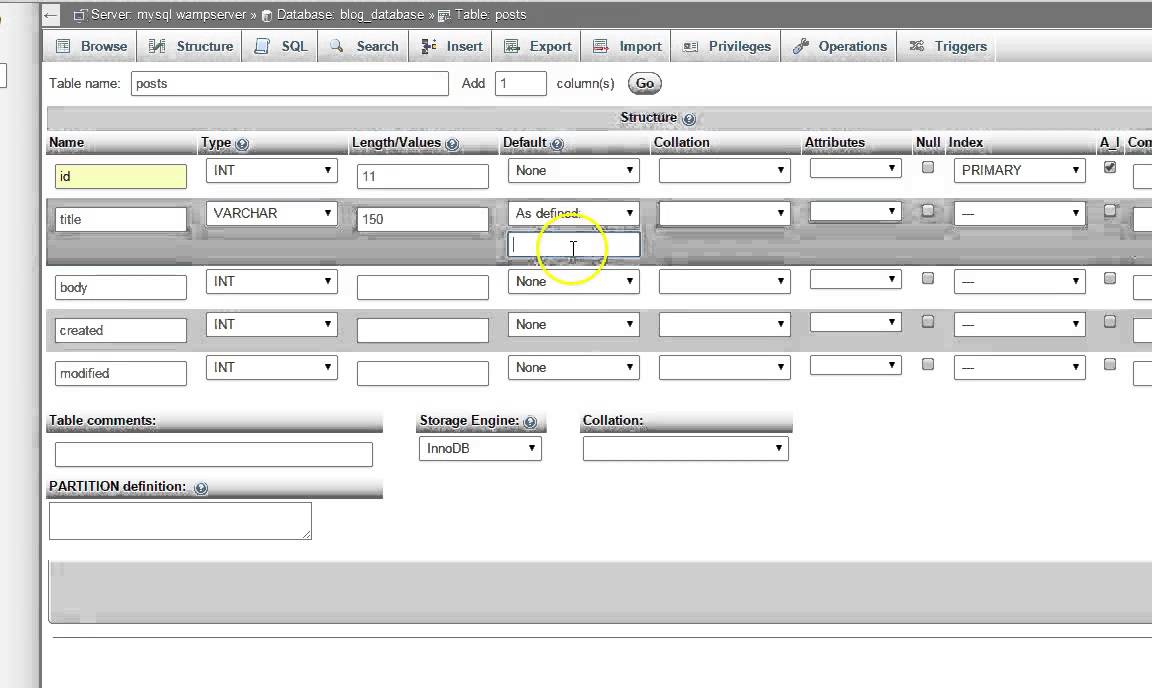Click the Table comments input field

click(x=214, y=454)
